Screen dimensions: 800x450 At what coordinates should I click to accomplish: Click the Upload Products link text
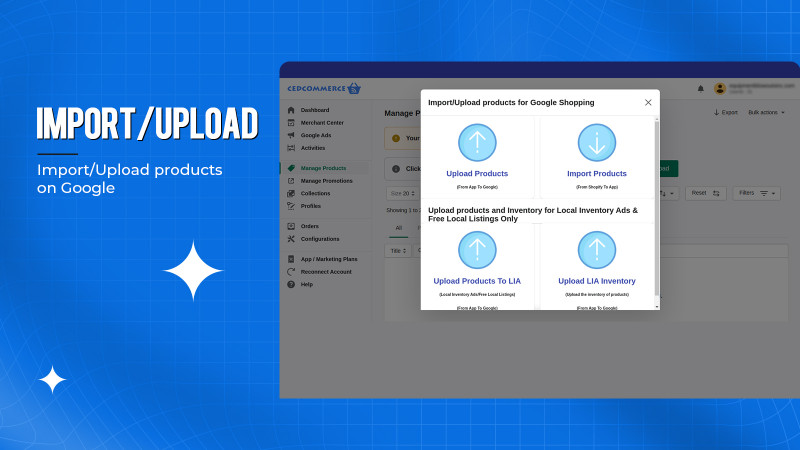(477, 174)
